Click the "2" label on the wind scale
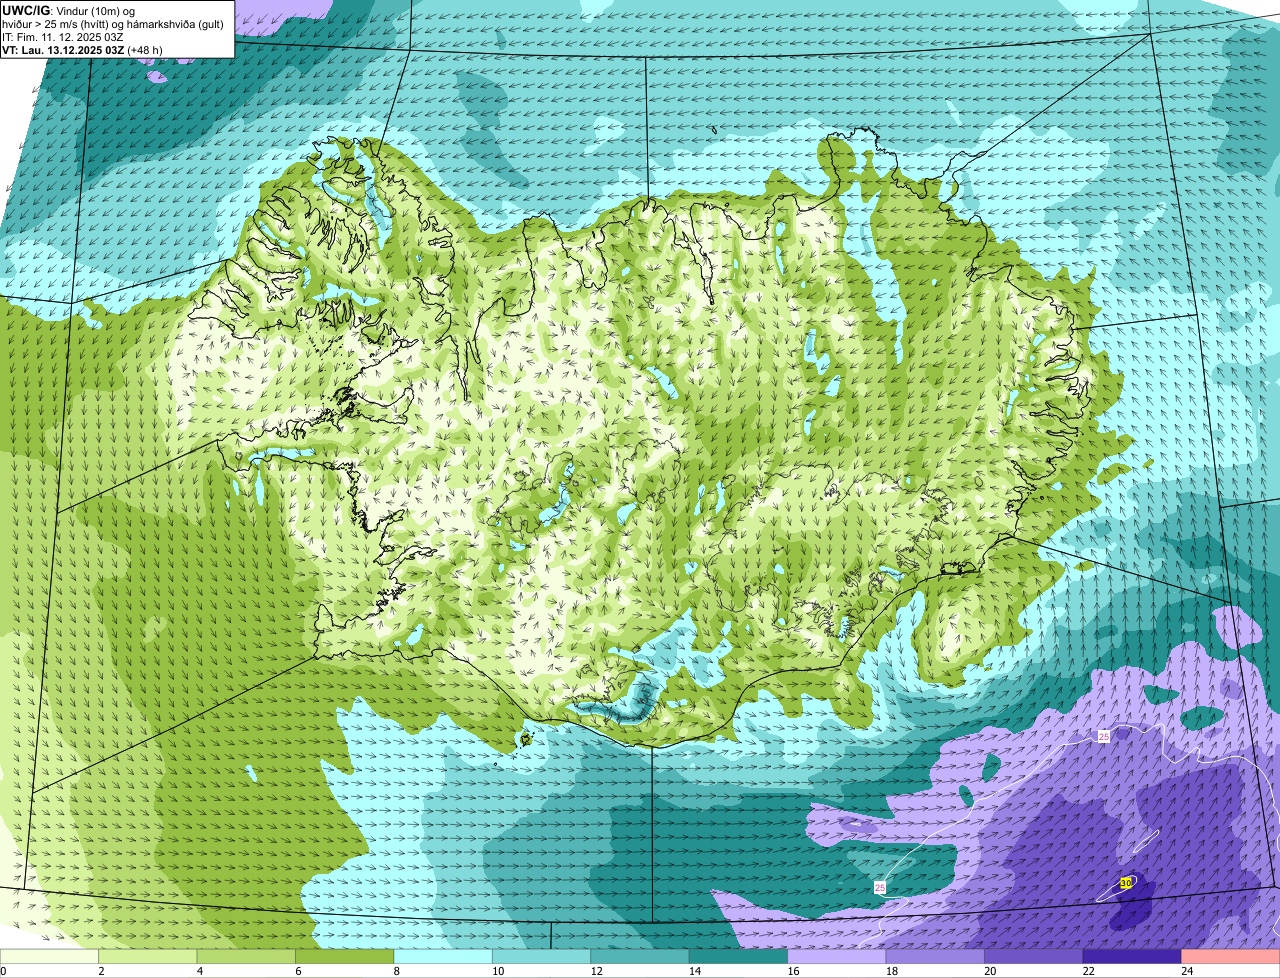This screenshot has height=978, width=1280. [101, 971]
